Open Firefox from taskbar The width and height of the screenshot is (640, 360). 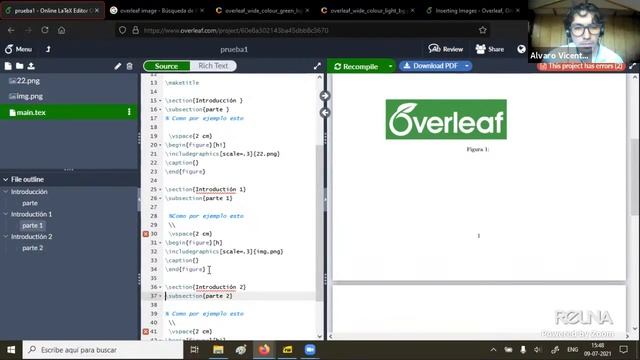(264, 350)
